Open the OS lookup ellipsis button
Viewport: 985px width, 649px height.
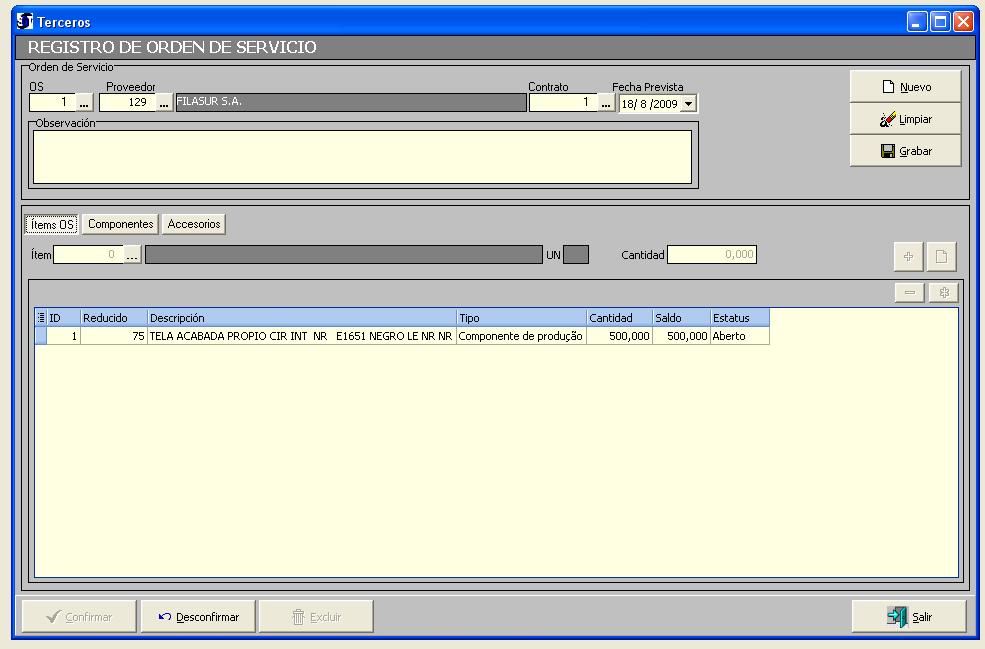tap(84, 103)
